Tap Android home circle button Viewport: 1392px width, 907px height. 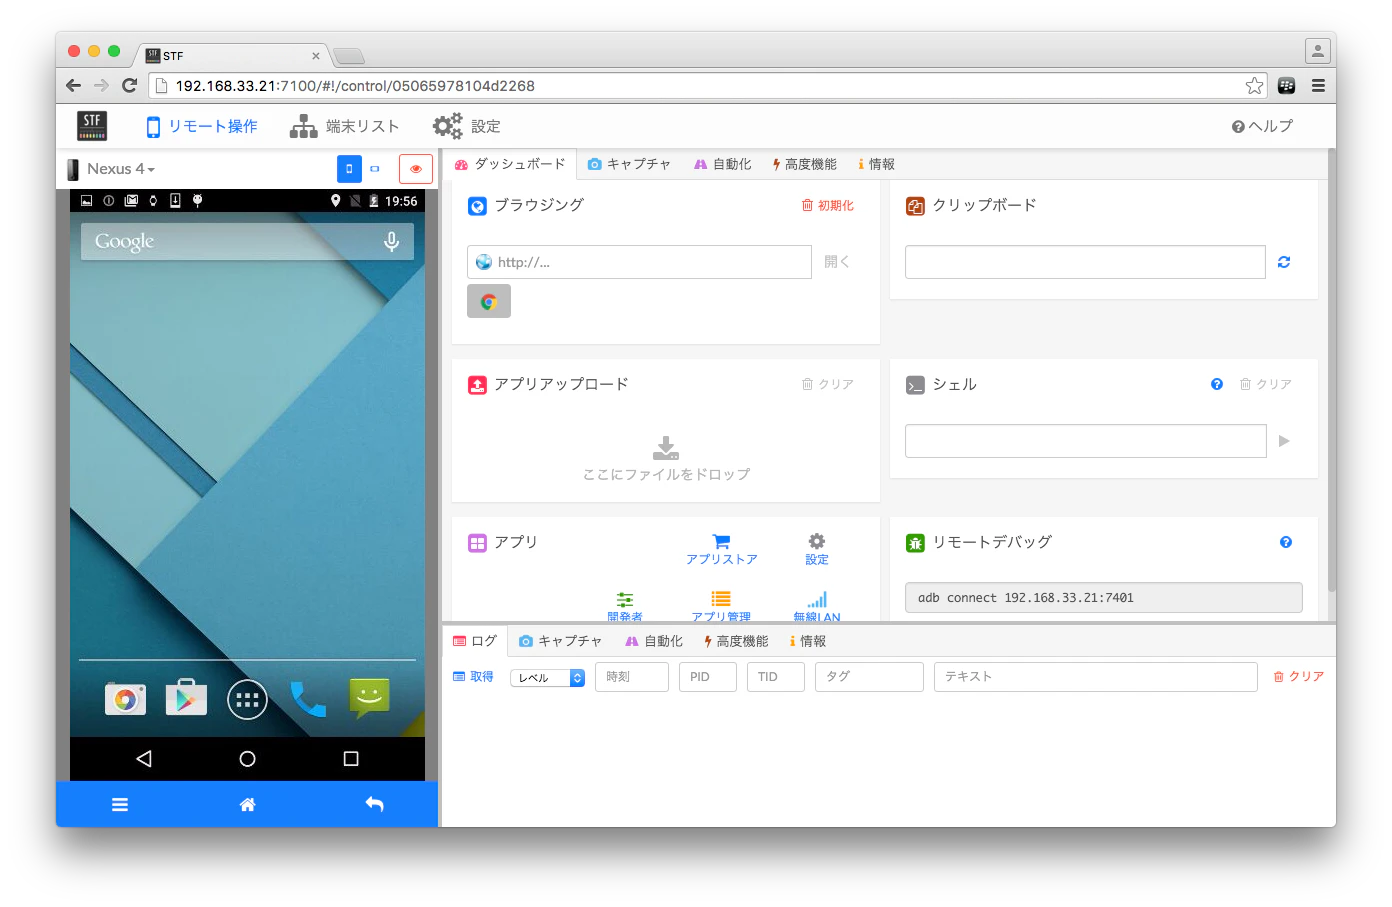click(x=247, y=759)
